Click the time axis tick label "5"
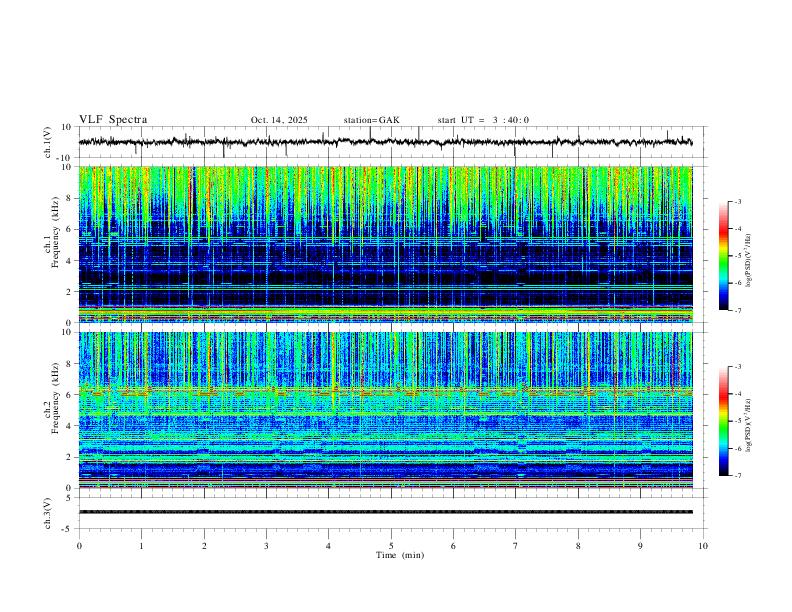Image resolution: width=792 pixels, height=612 pixels. click(391, 546)
